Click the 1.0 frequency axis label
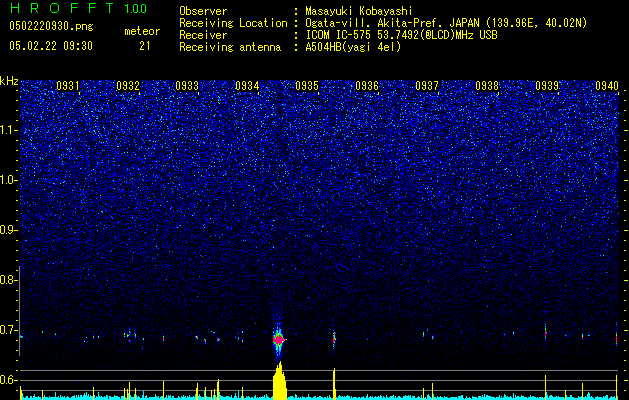This screenshot has height=400, width=629. coord(8,180)
